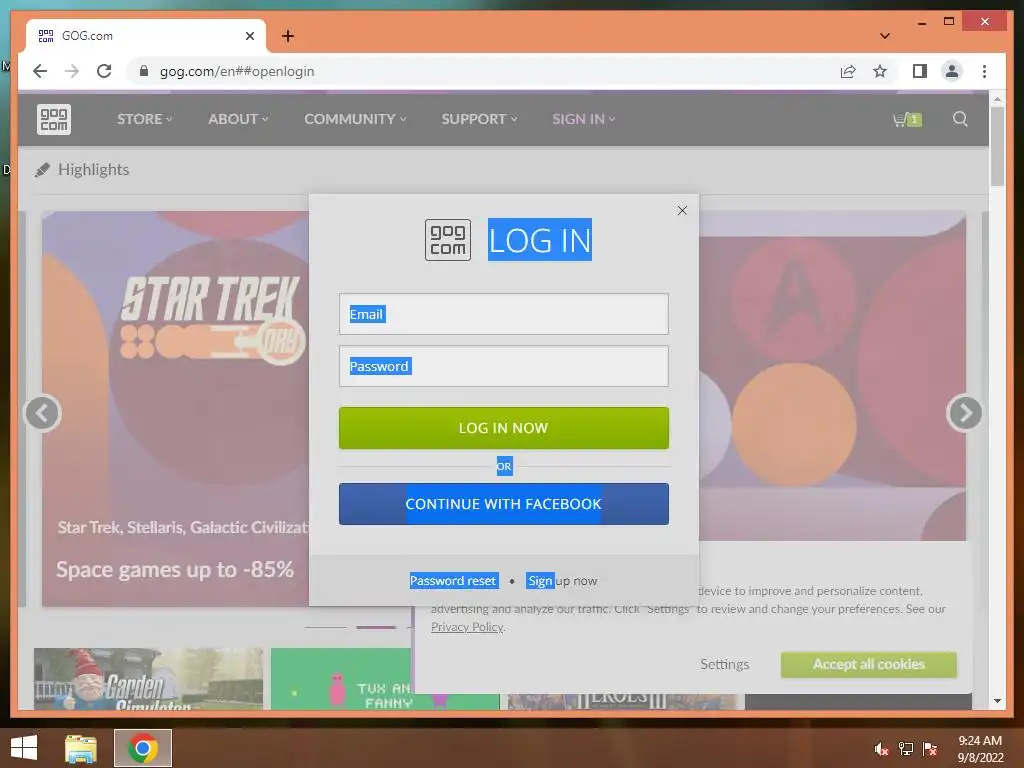Click the Star Trek banner image
This screenshot has height=768, width=1024.
pyautogui.click(x=175, y=408)
